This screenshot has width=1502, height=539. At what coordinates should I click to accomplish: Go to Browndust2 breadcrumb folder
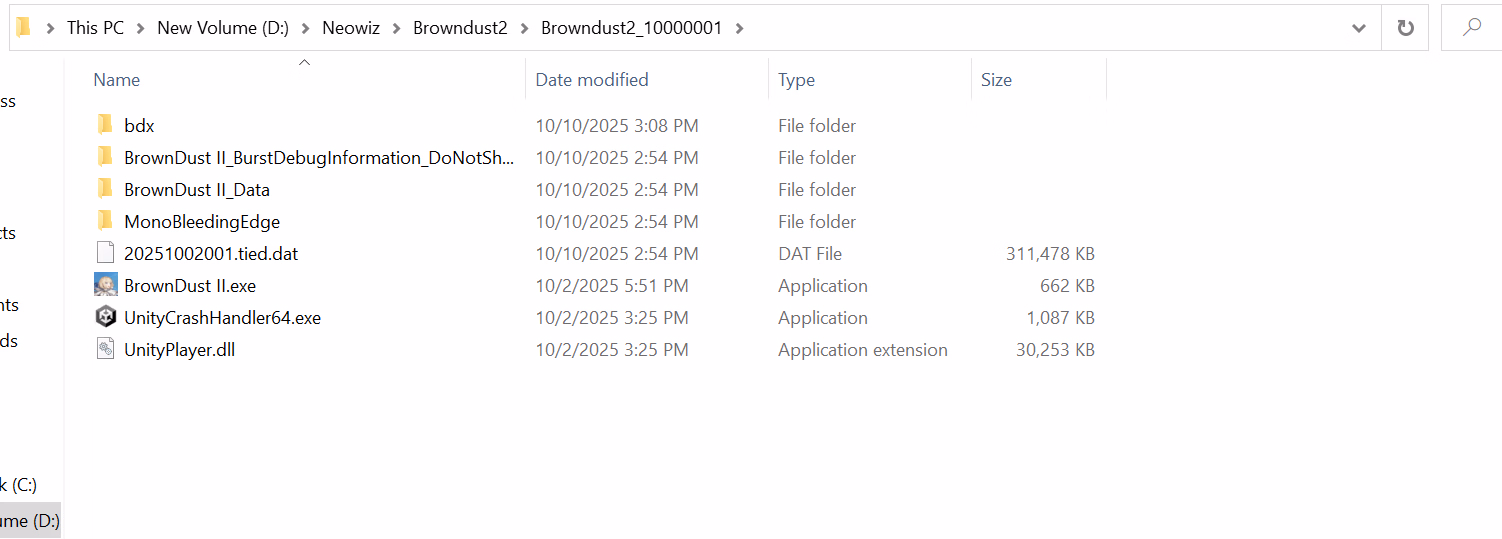point(460,28)
